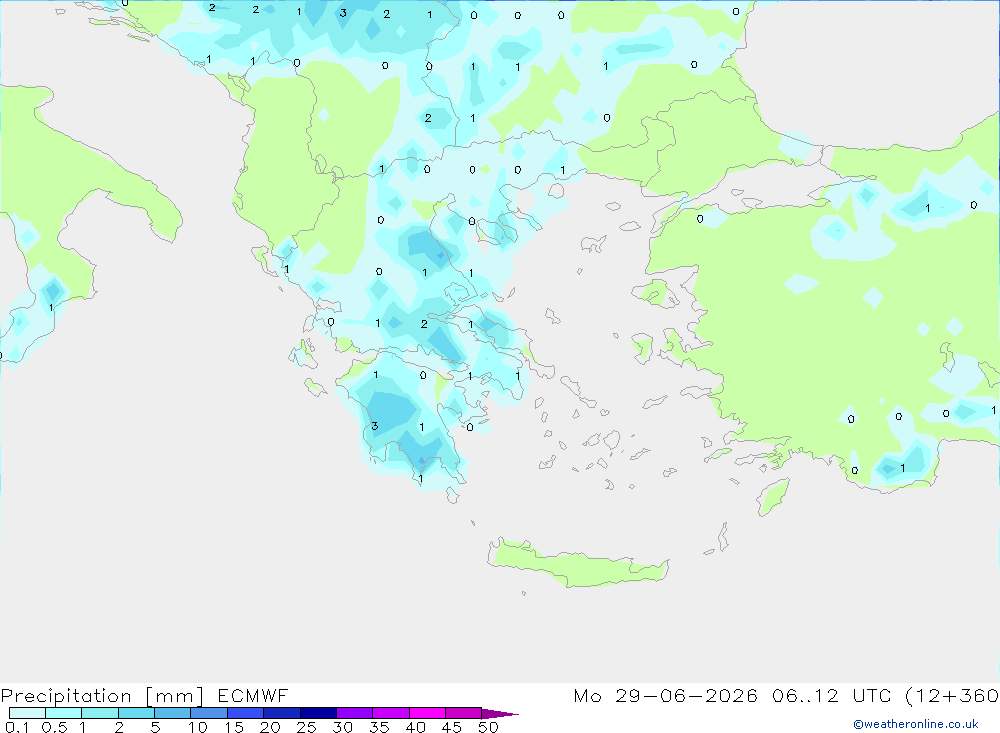Select the 45–50 mm legend color swatch
The height and width of the screenshot is (733, 1000).
pyautogui.click(x=463, y=713)
